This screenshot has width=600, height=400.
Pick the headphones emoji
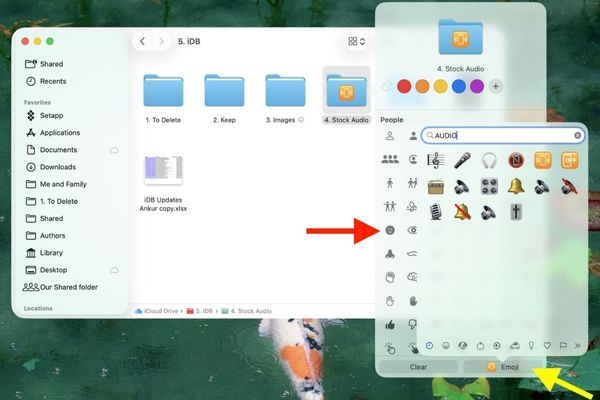click(x=489, y=160)
